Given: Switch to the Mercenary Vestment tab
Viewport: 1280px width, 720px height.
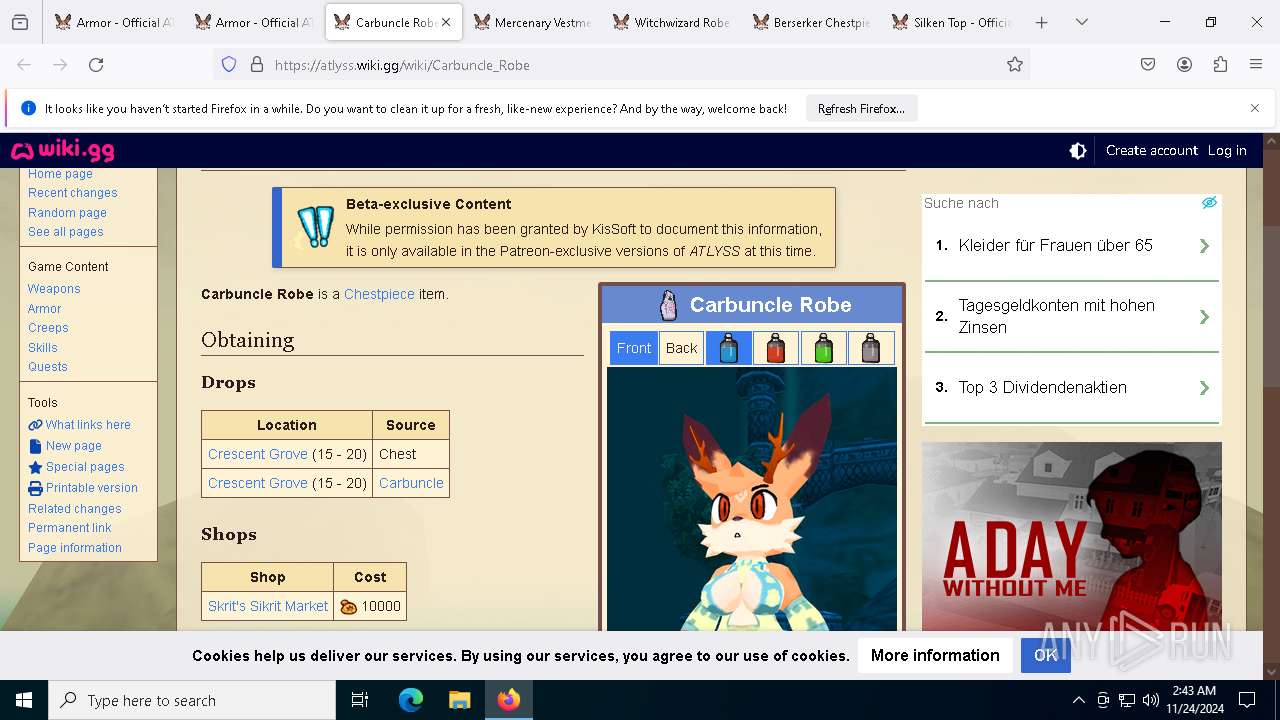Looking at the screenshot, I should (x=532, y=22).
